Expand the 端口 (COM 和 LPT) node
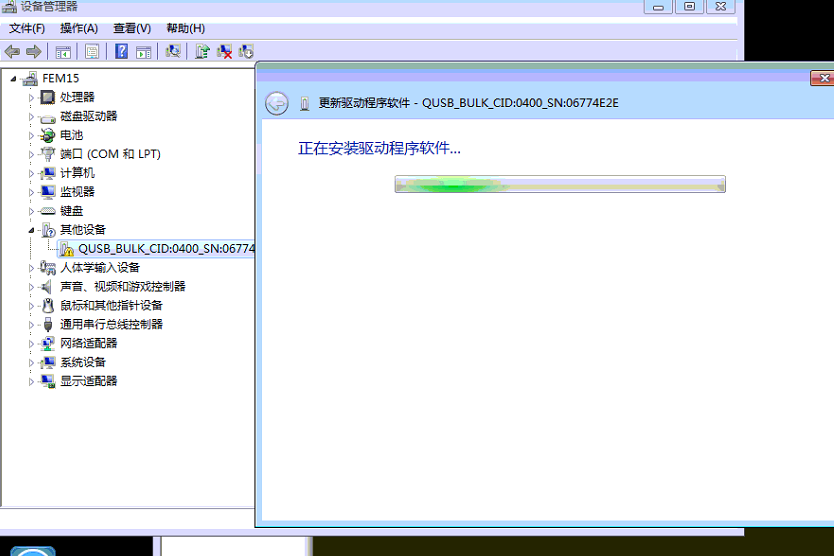 coord(31,155)
